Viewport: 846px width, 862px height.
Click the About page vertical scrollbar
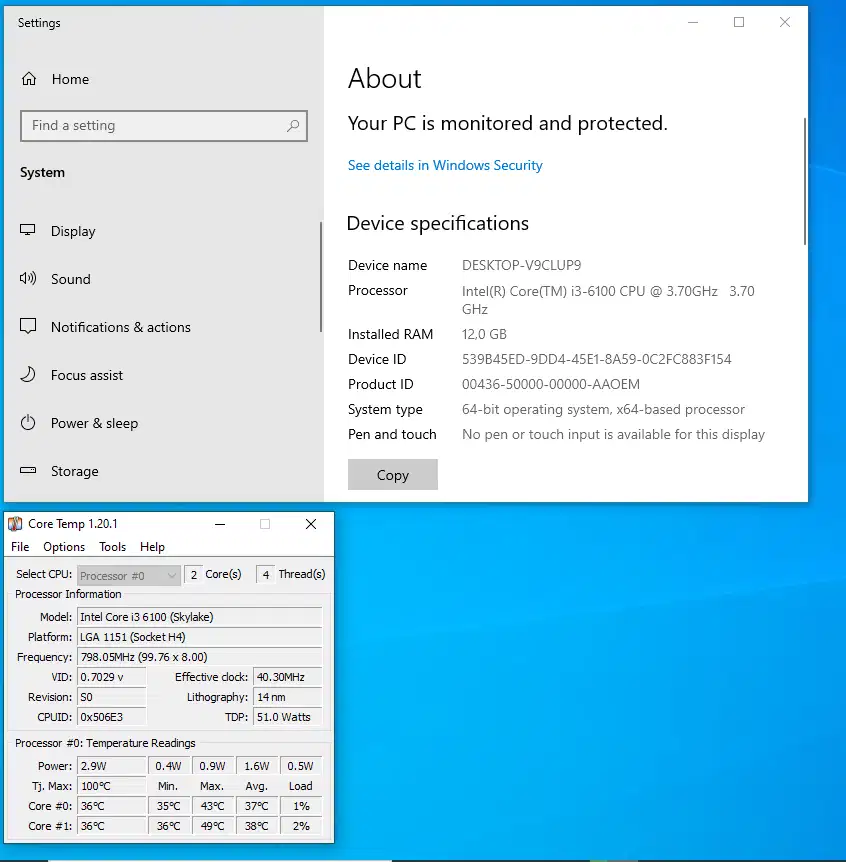pos(805,181)
